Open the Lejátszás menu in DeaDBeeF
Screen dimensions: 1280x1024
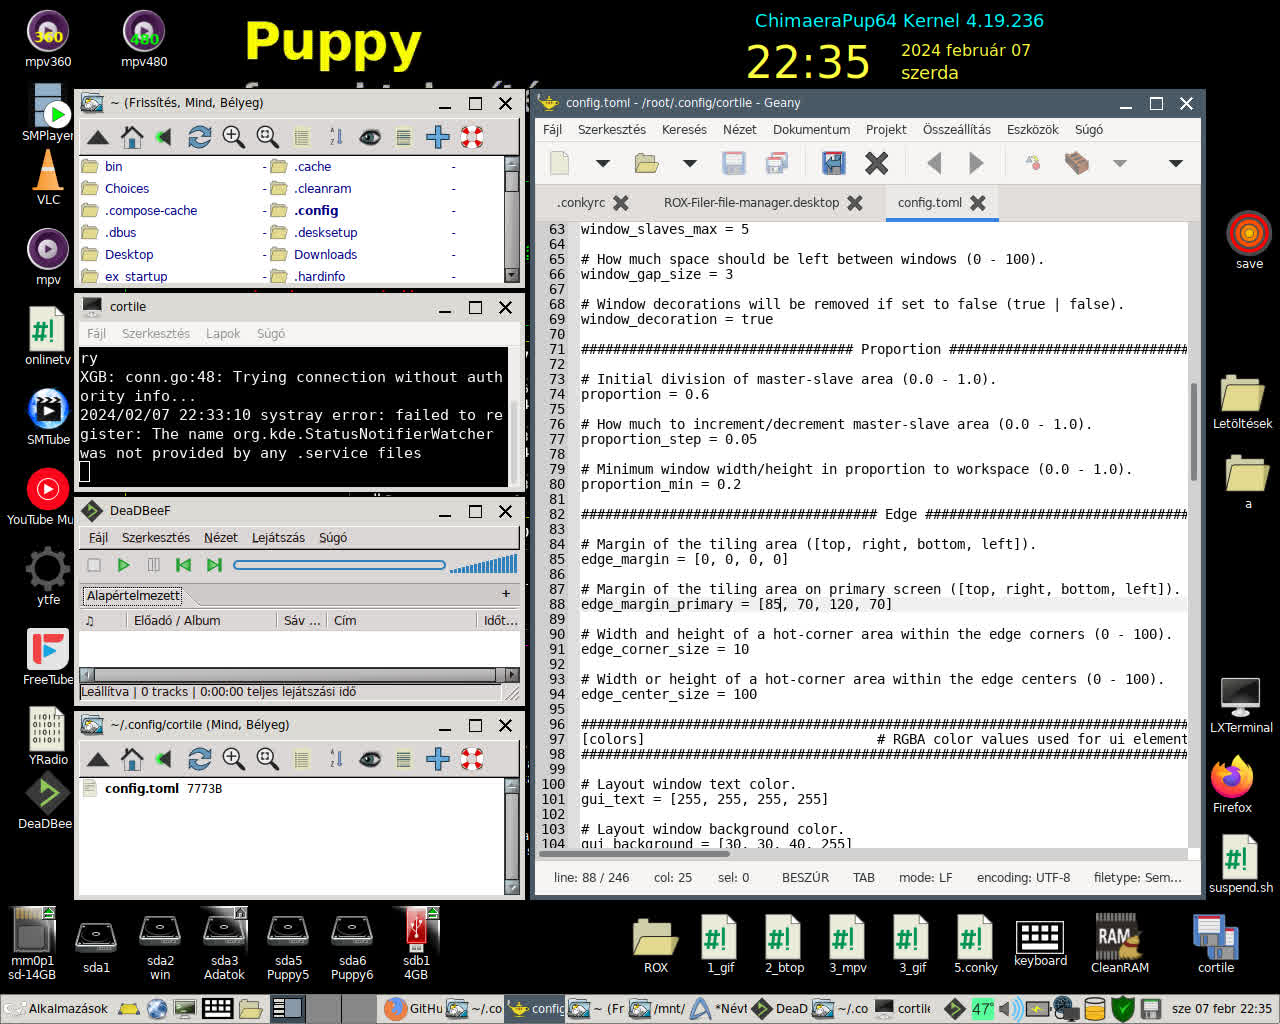[x=278, y=538]
